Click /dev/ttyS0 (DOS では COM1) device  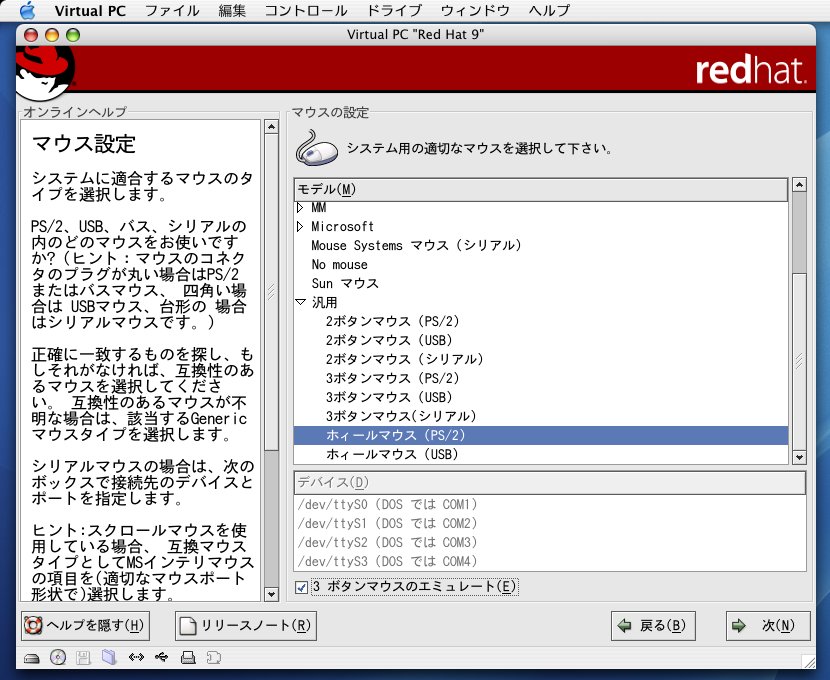(x=550, y=504)
